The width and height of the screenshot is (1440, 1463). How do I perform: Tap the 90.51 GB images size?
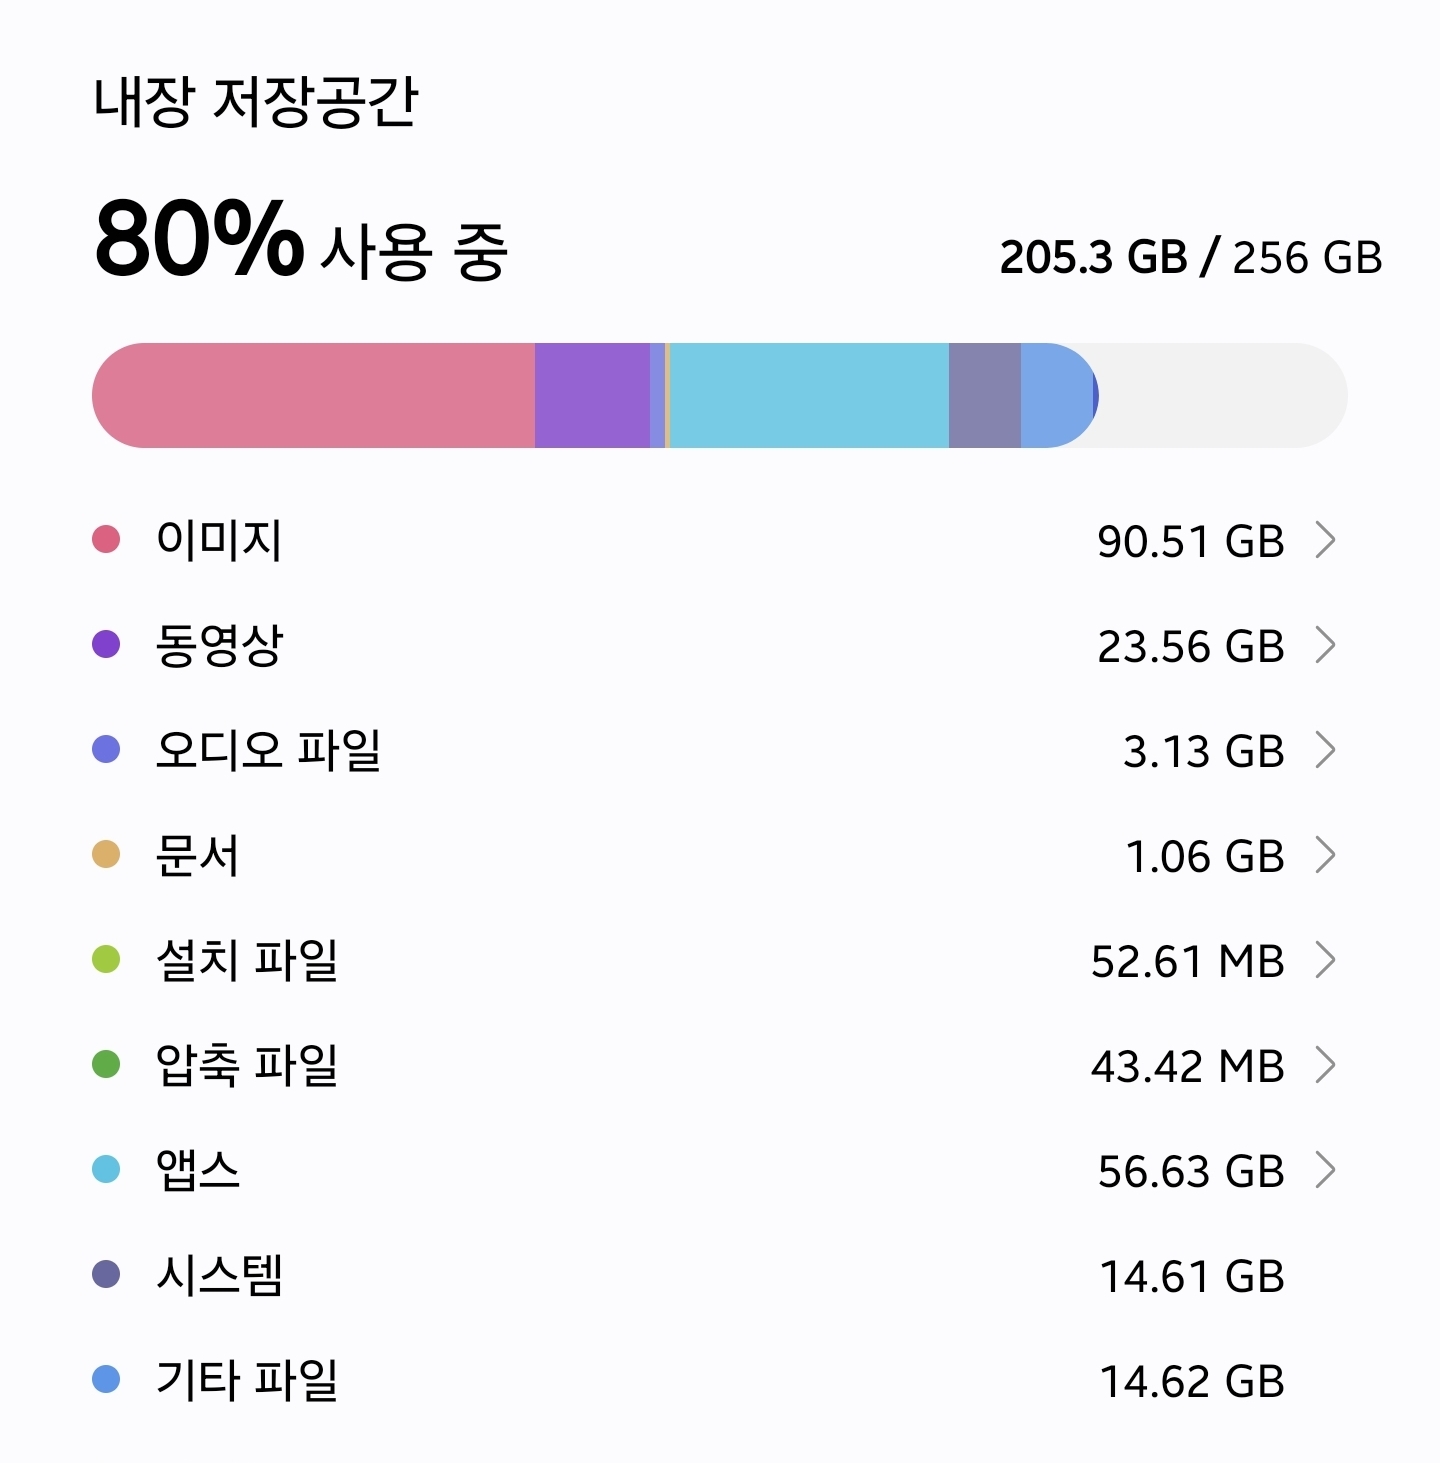click(1190, 542)
